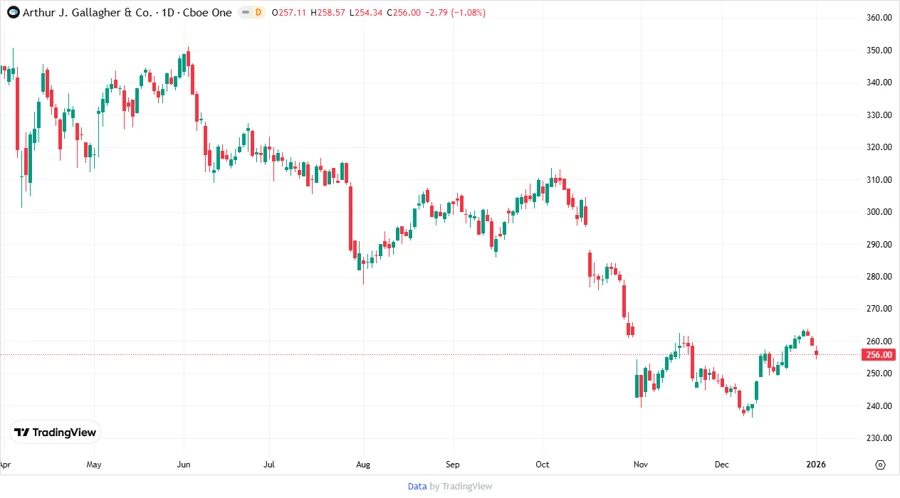Click the Arthur J. Gallagher logo icon
Image resolution: width=900 pixels, height=498 pixels.
tap(13, 12)
